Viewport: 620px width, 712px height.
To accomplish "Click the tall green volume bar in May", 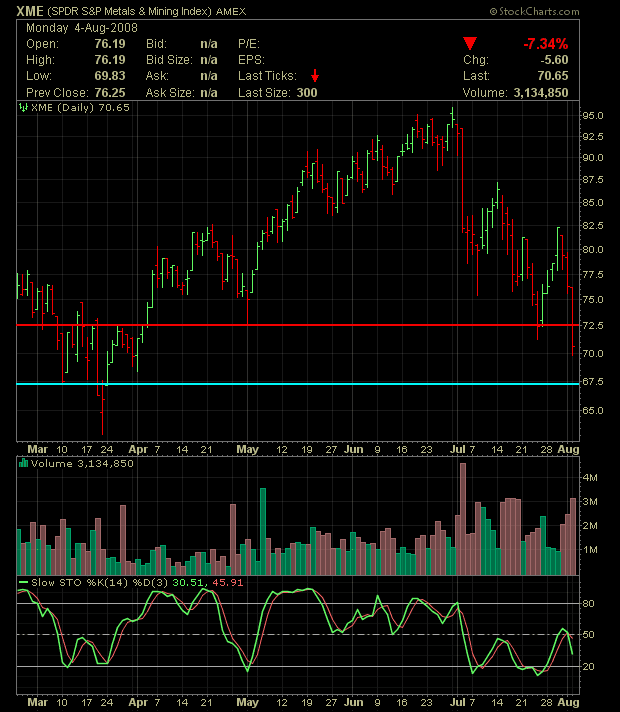I will (263, 532).
